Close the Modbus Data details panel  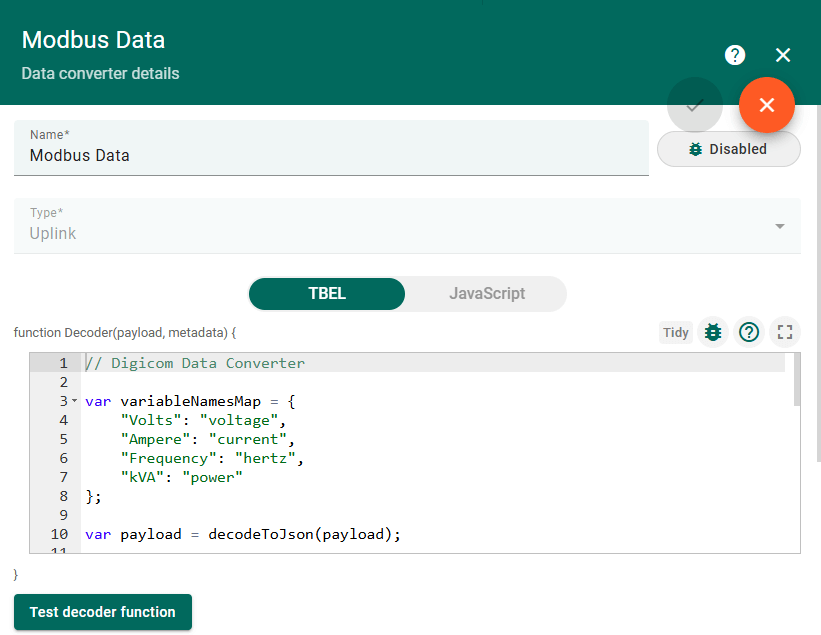(783, 55)
